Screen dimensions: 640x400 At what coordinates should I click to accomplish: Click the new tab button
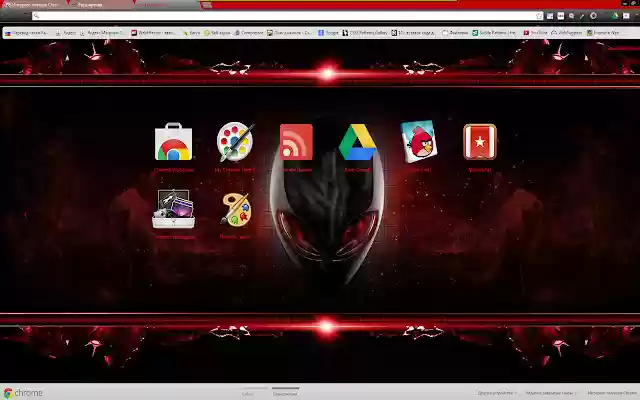[207, 5]
